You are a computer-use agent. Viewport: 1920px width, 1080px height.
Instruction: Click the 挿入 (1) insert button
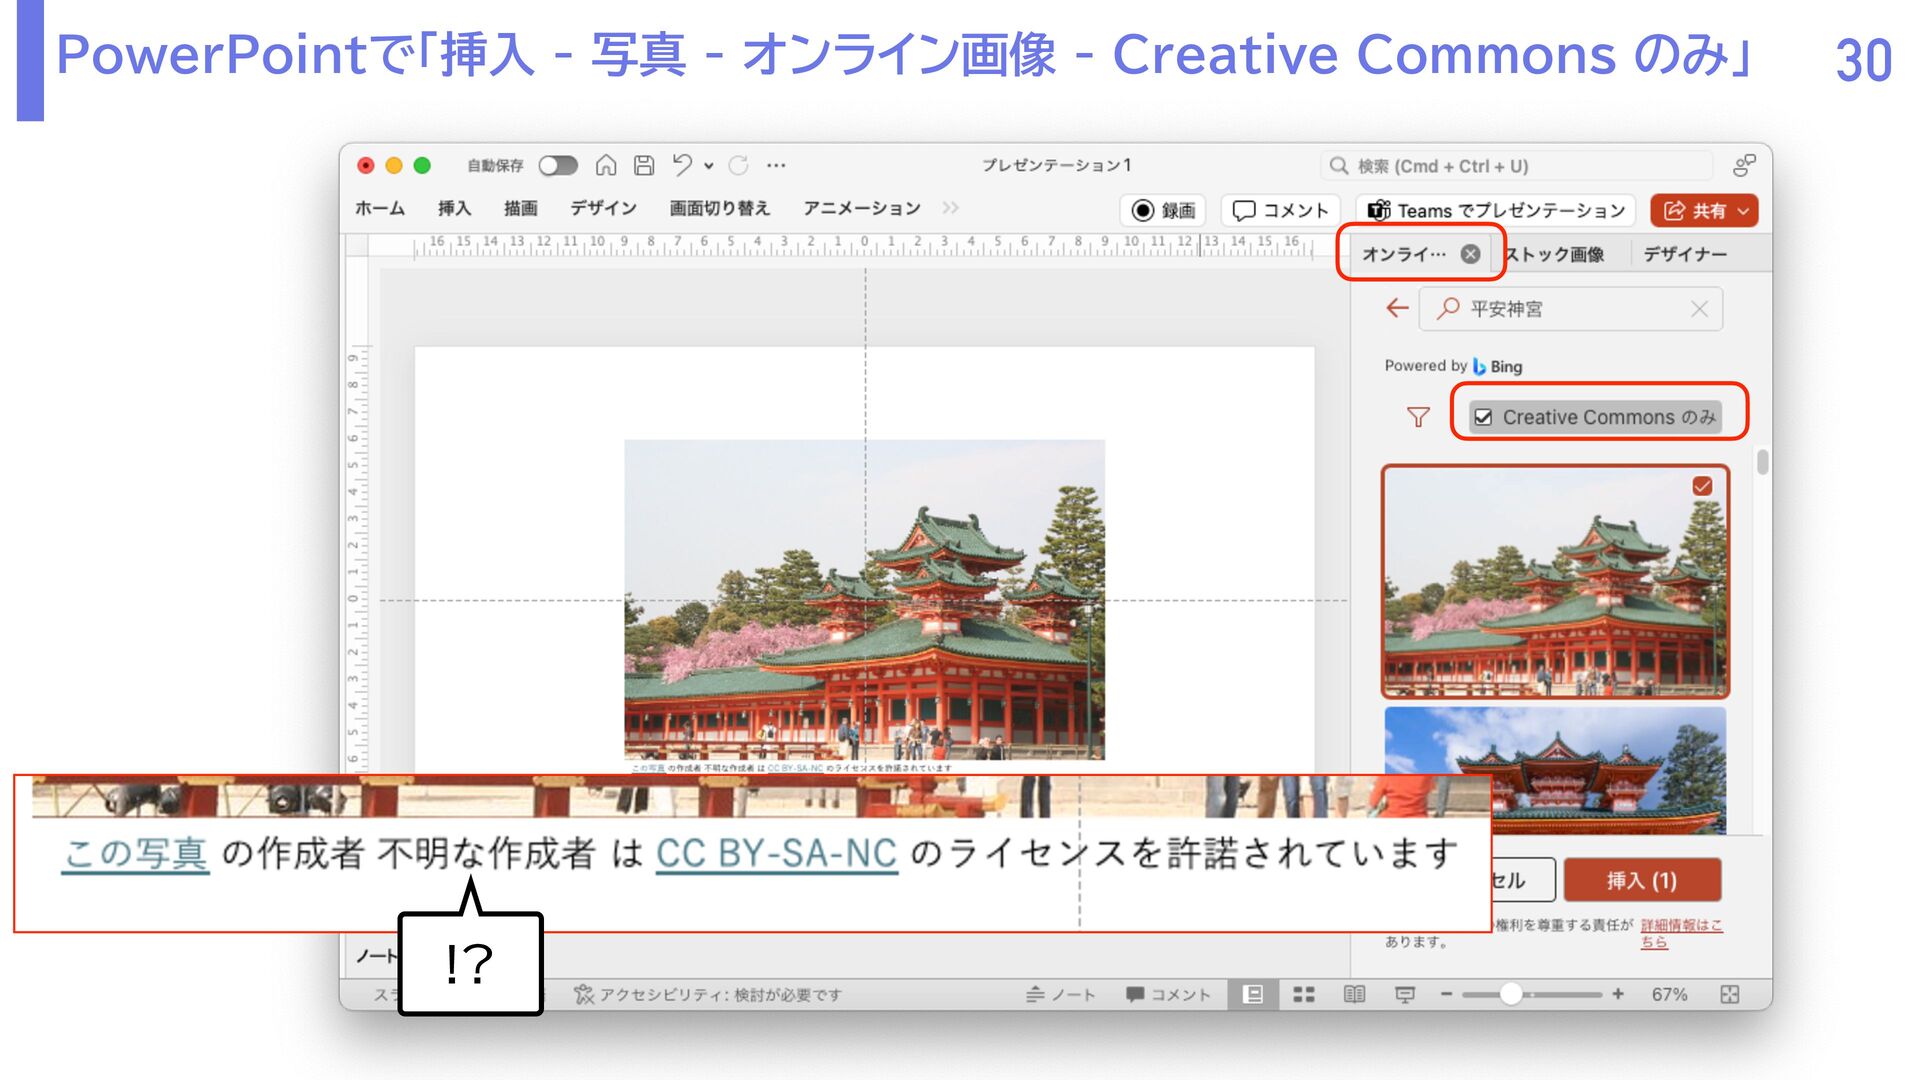[1641, 880]
